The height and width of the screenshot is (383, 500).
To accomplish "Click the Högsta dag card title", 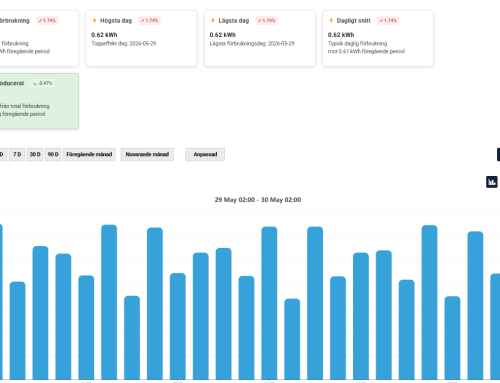I will click(116, 21).
